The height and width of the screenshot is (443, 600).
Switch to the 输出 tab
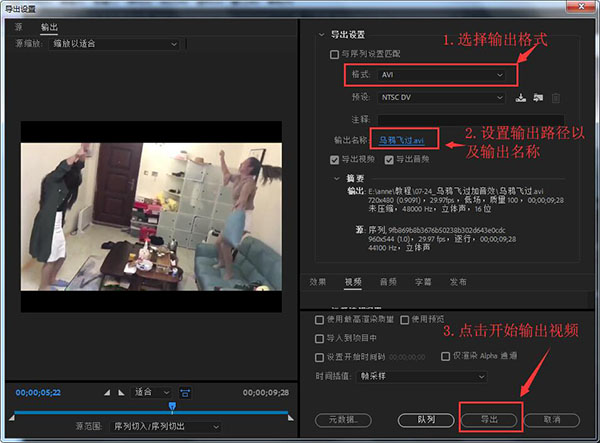tap(49, 27)
